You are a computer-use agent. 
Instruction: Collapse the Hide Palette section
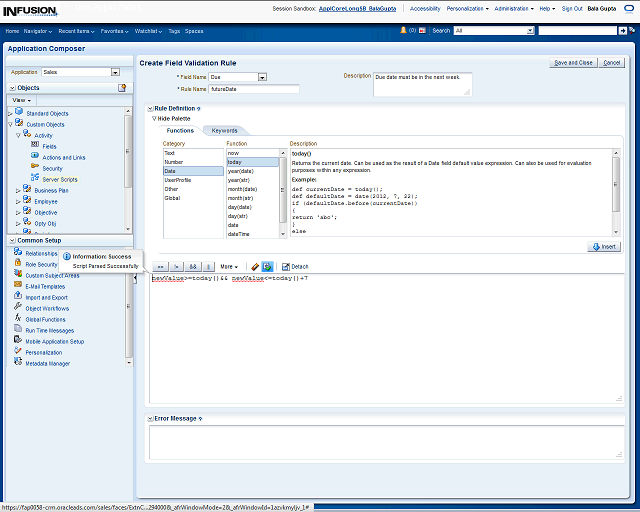[x=155, y=118]
